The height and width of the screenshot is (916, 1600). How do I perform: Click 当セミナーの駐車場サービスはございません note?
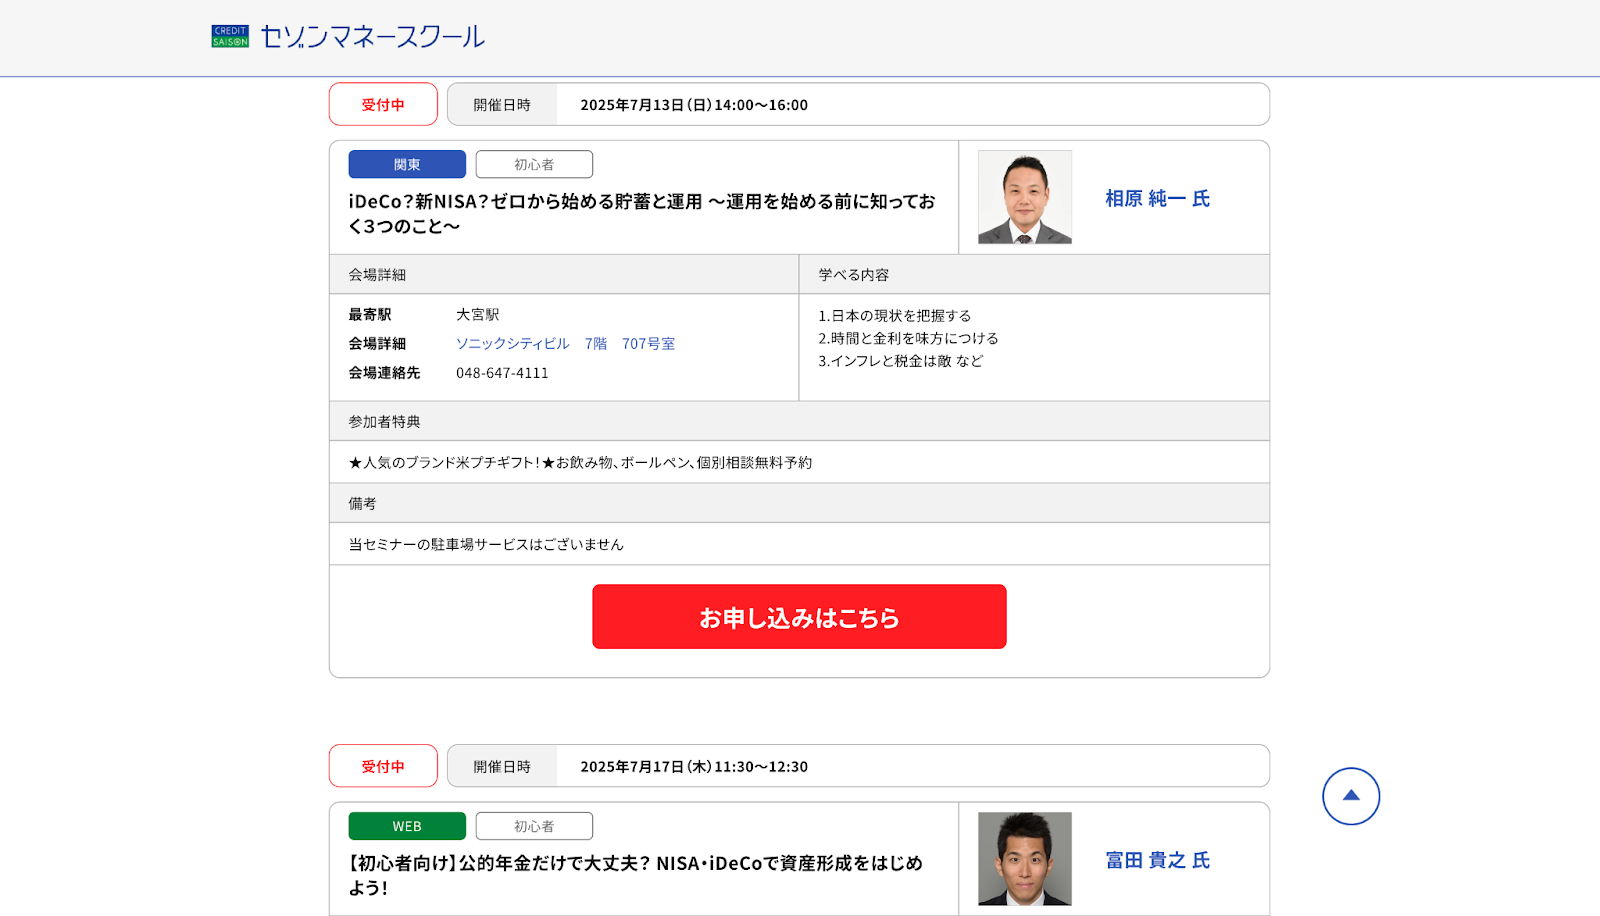(x=486, y=545)
